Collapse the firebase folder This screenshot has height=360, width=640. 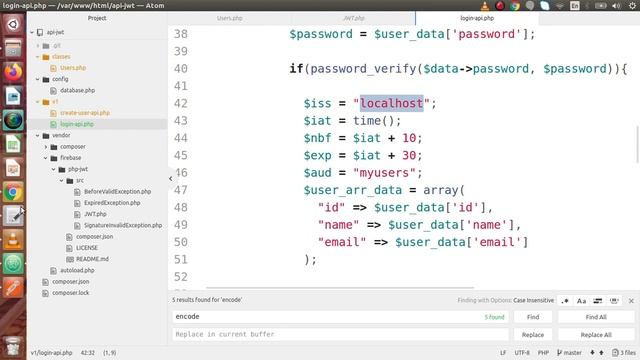[46, 158]
